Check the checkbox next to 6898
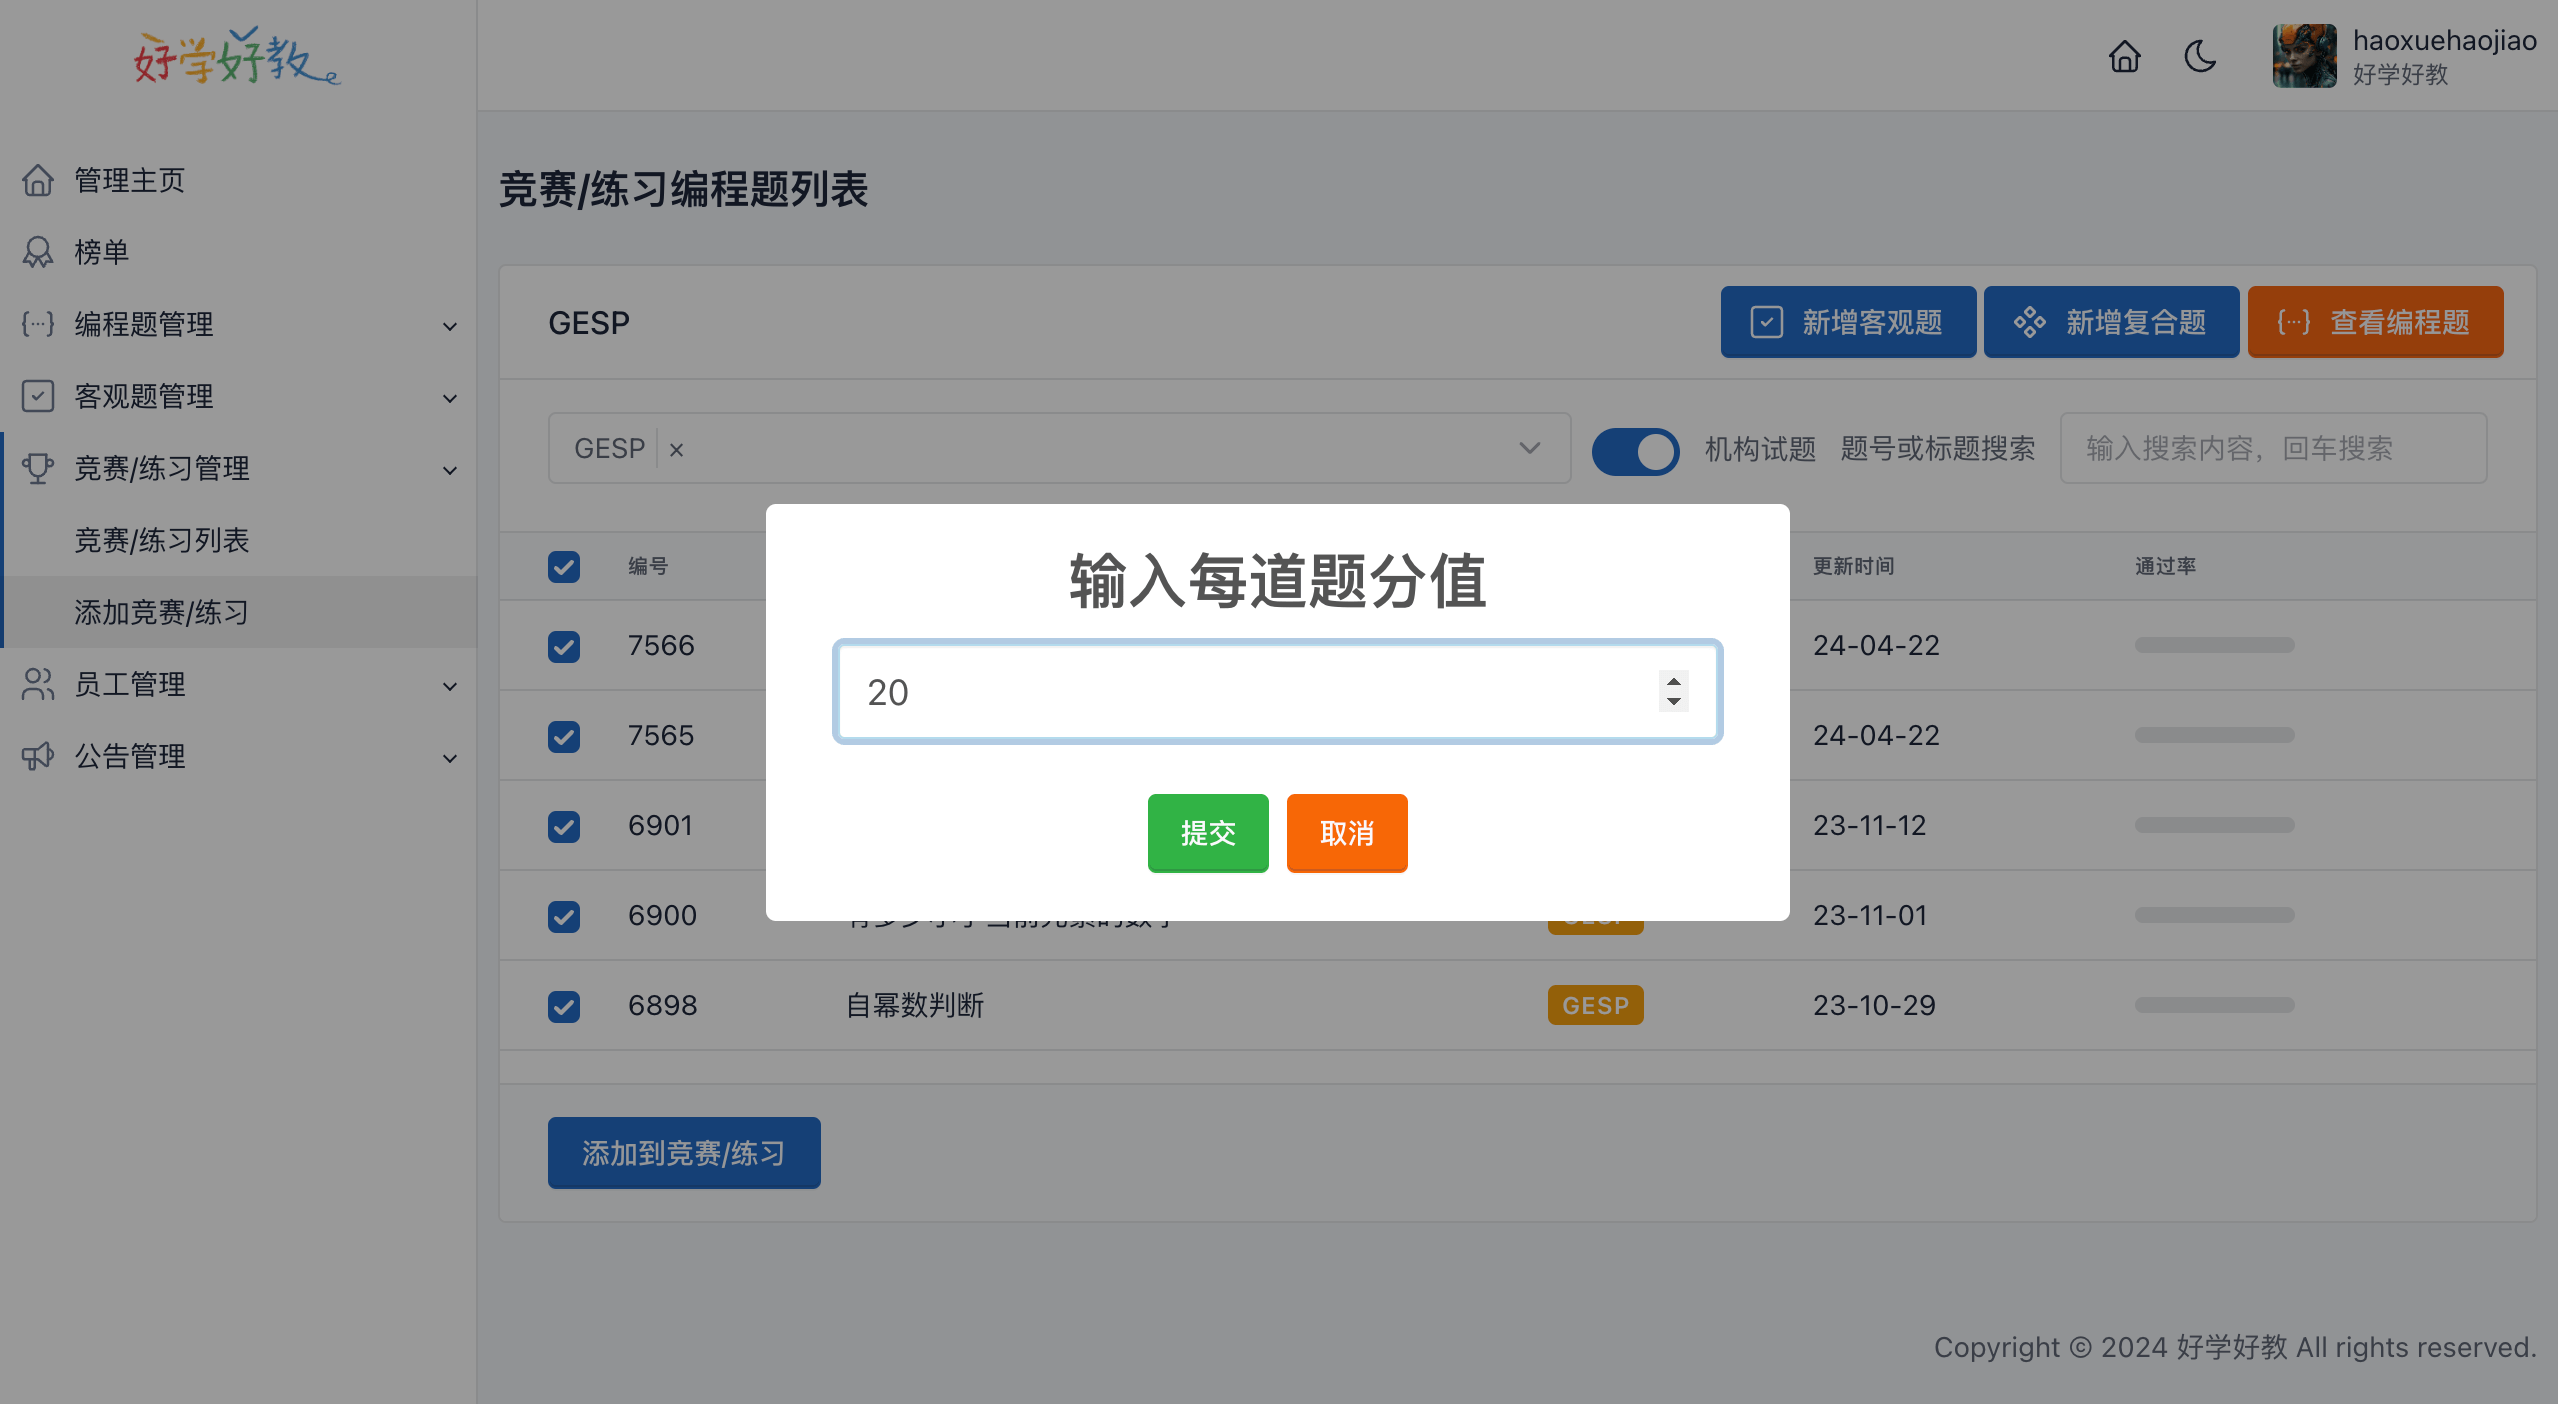2558x1404 pixels. pyautogui.click(x=563, y=1003)
